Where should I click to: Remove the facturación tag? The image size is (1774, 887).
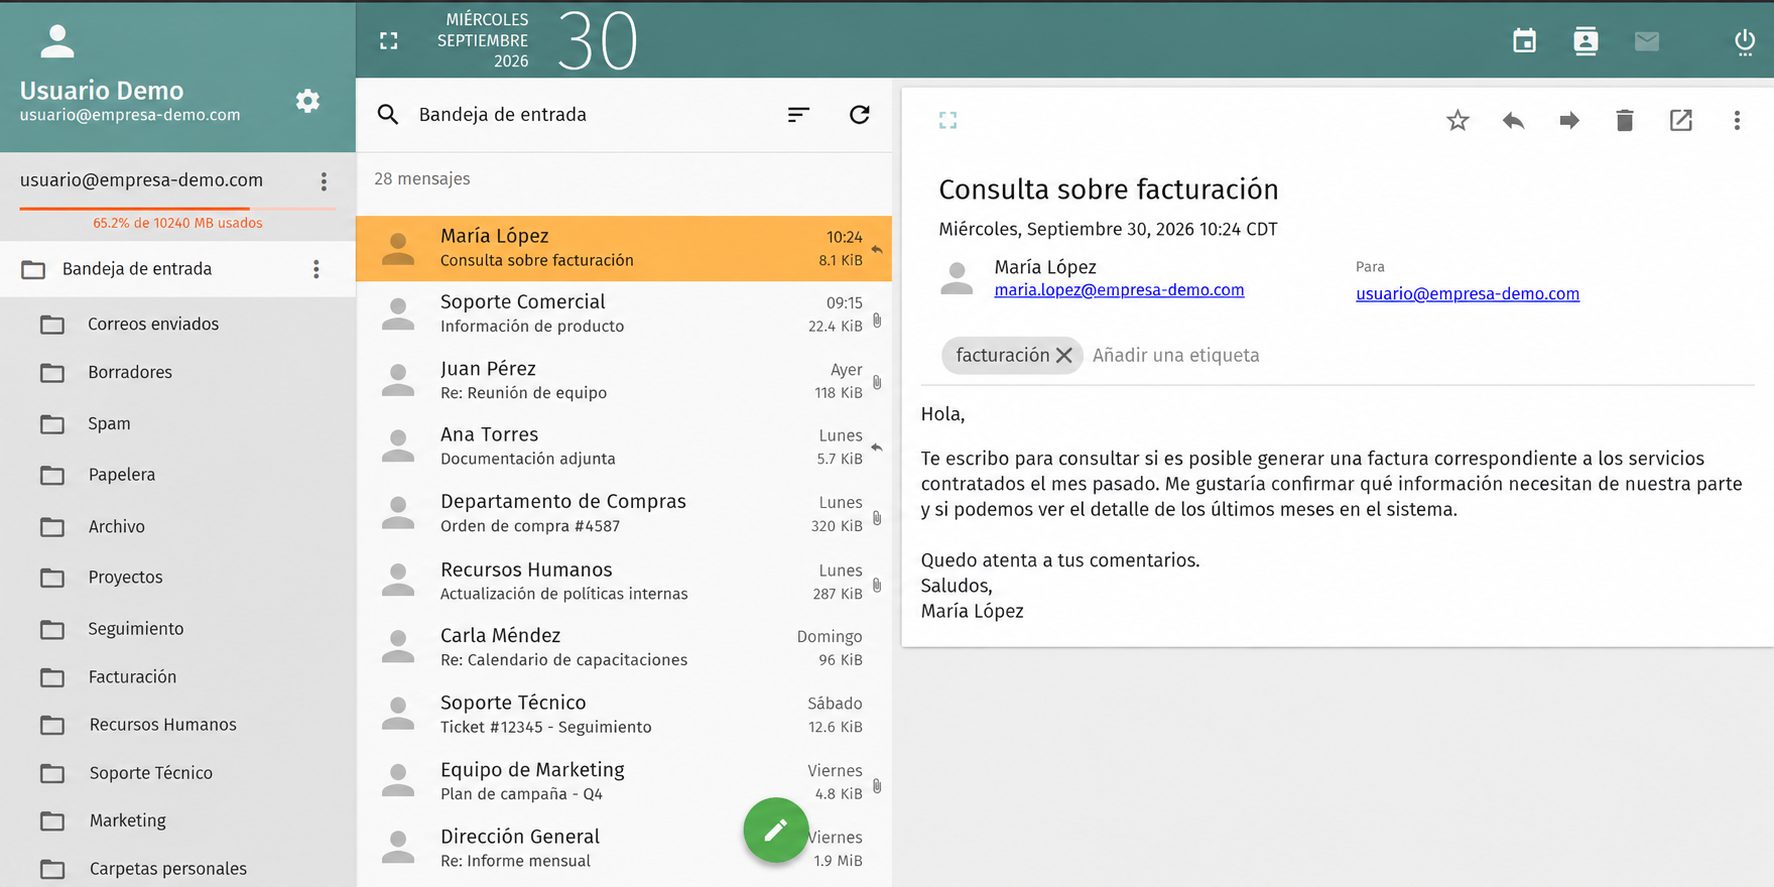[1064, 355]
